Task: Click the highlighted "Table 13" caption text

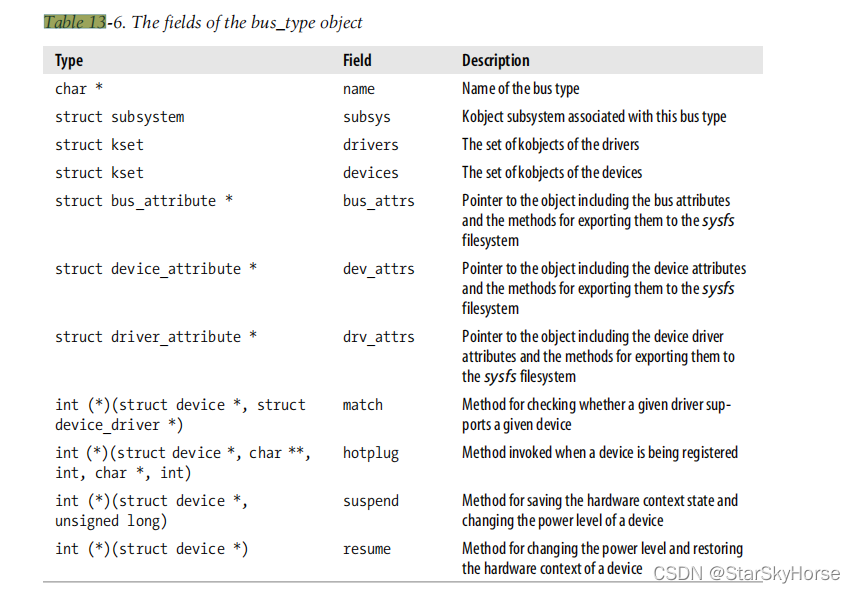Action: (74, 22)
